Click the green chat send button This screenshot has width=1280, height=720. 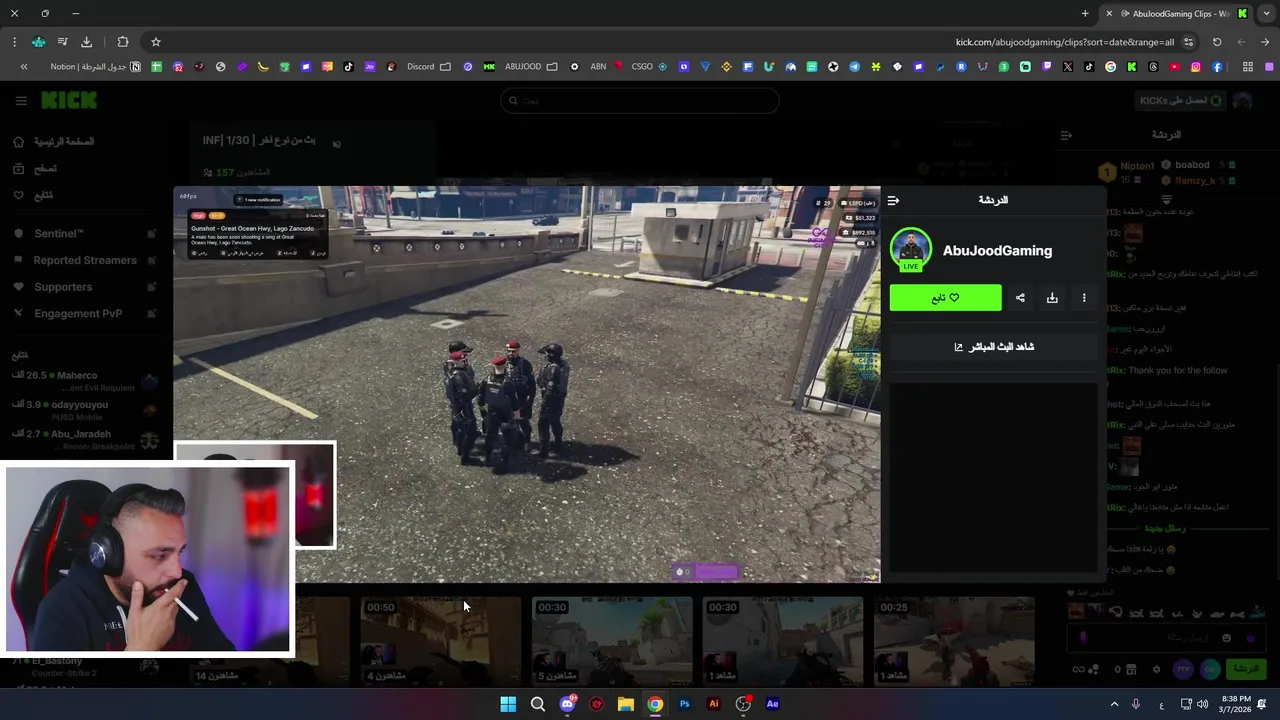[x=1246, y=669]
